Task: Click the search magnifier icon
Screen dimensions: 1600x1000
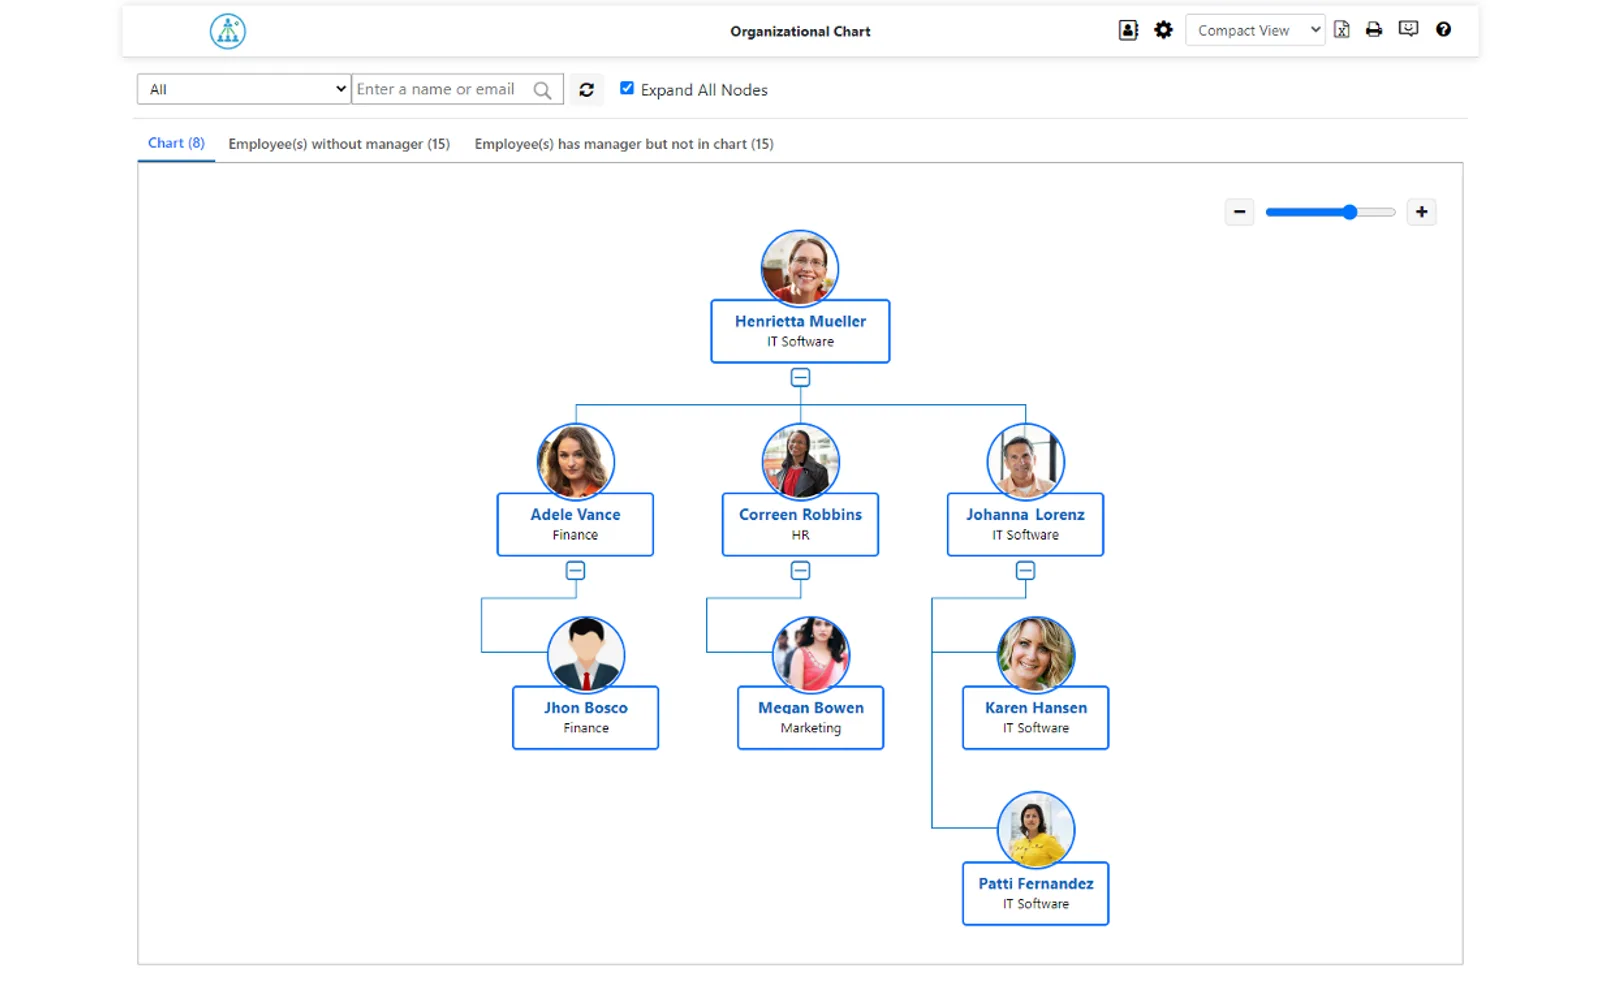Action: coord(542,90)
